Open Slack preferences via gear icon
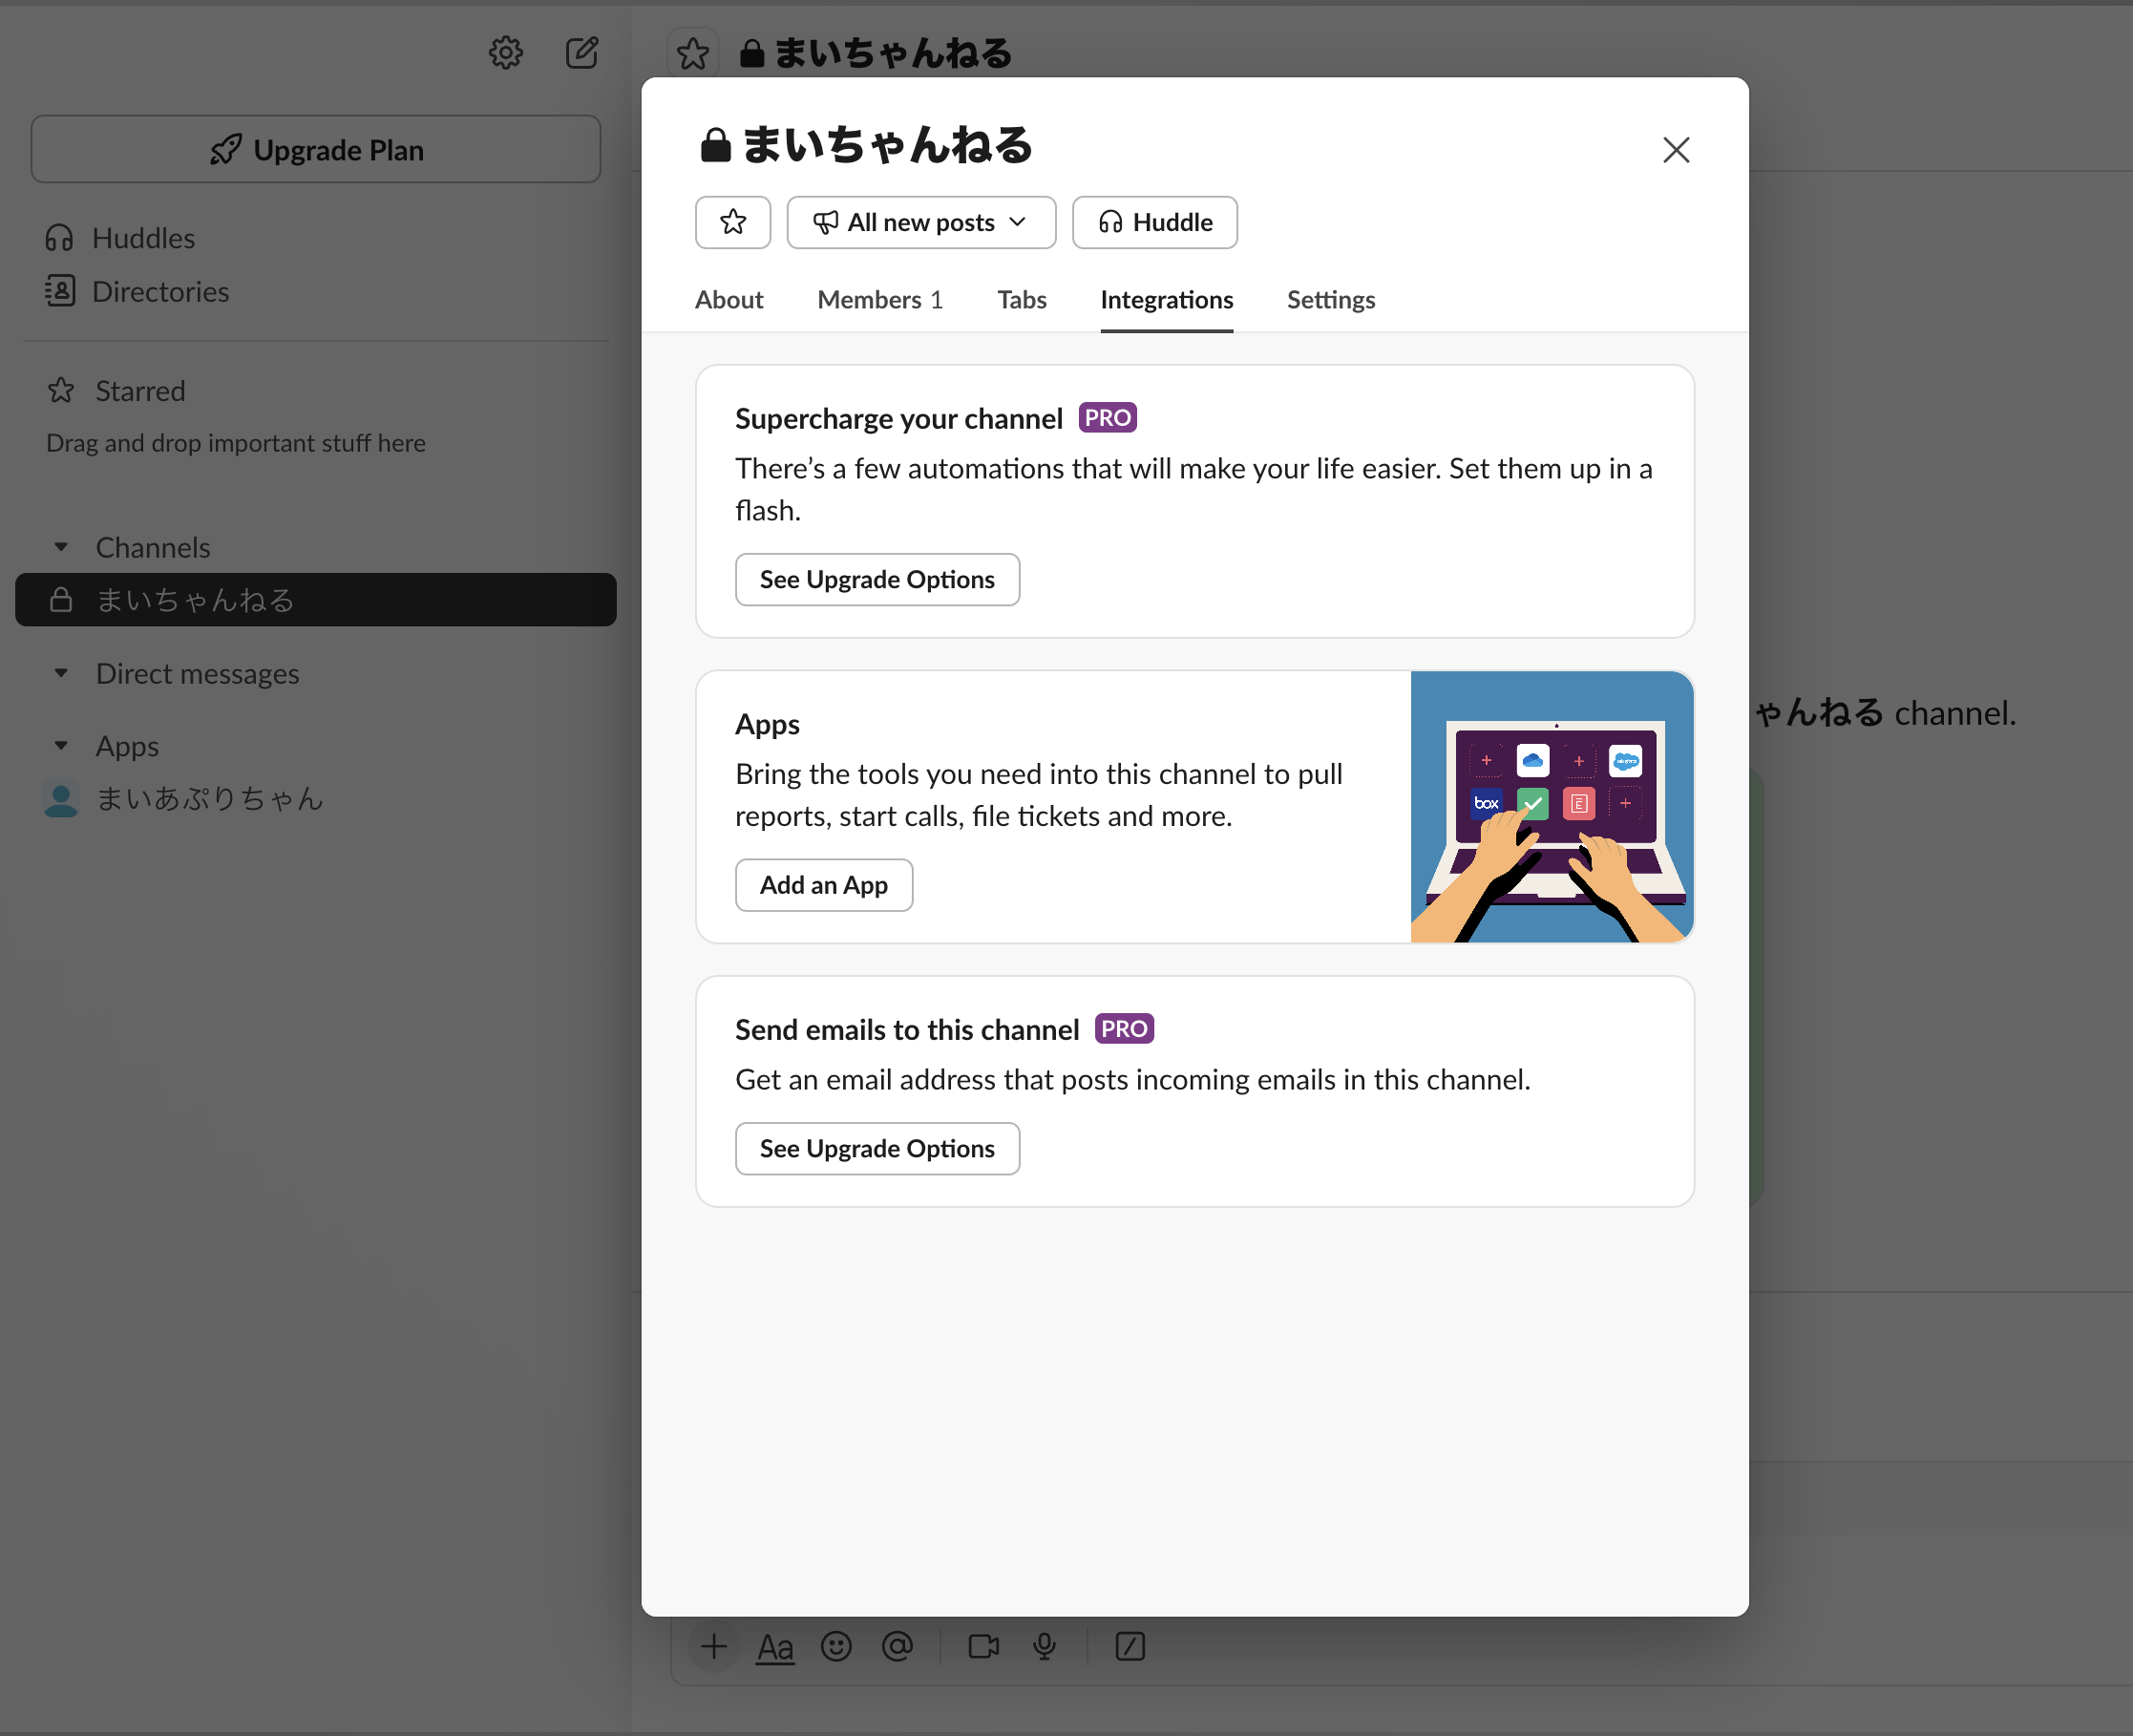 click(506, 52)
